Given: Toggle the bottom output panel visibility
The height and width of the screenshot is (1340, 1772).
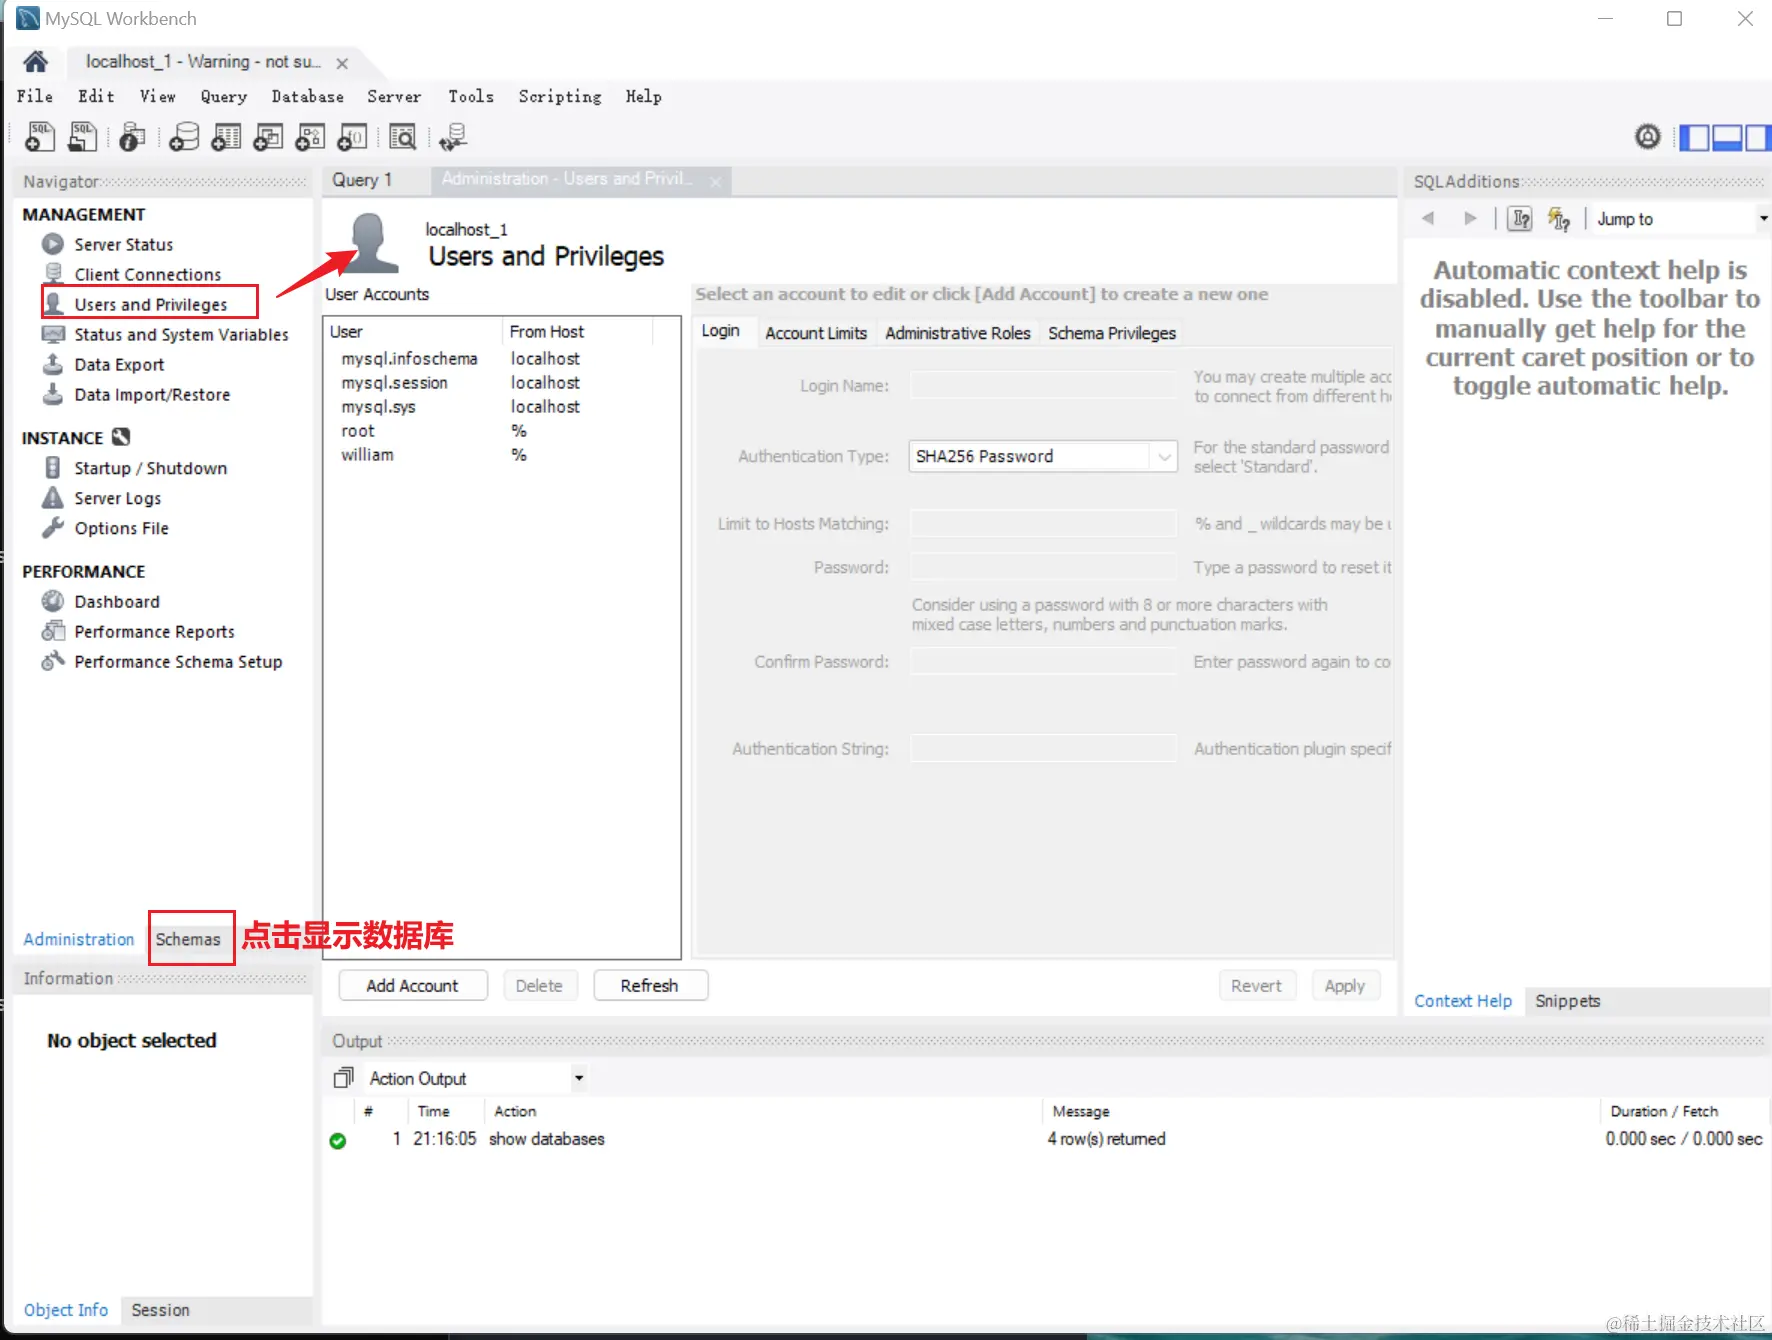Looking at the screenshot, I should pyautogui.click(x=1727, y=137).
